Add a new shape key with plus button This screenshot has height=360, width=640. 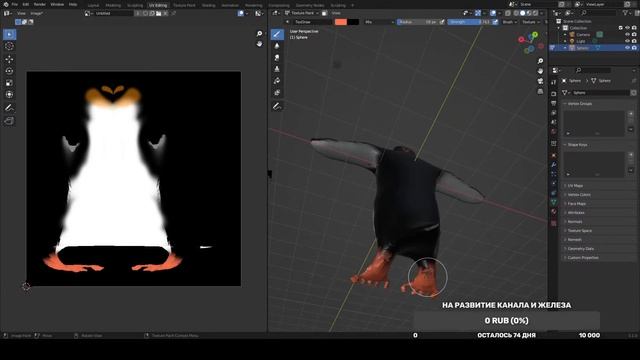click(631, 155)
